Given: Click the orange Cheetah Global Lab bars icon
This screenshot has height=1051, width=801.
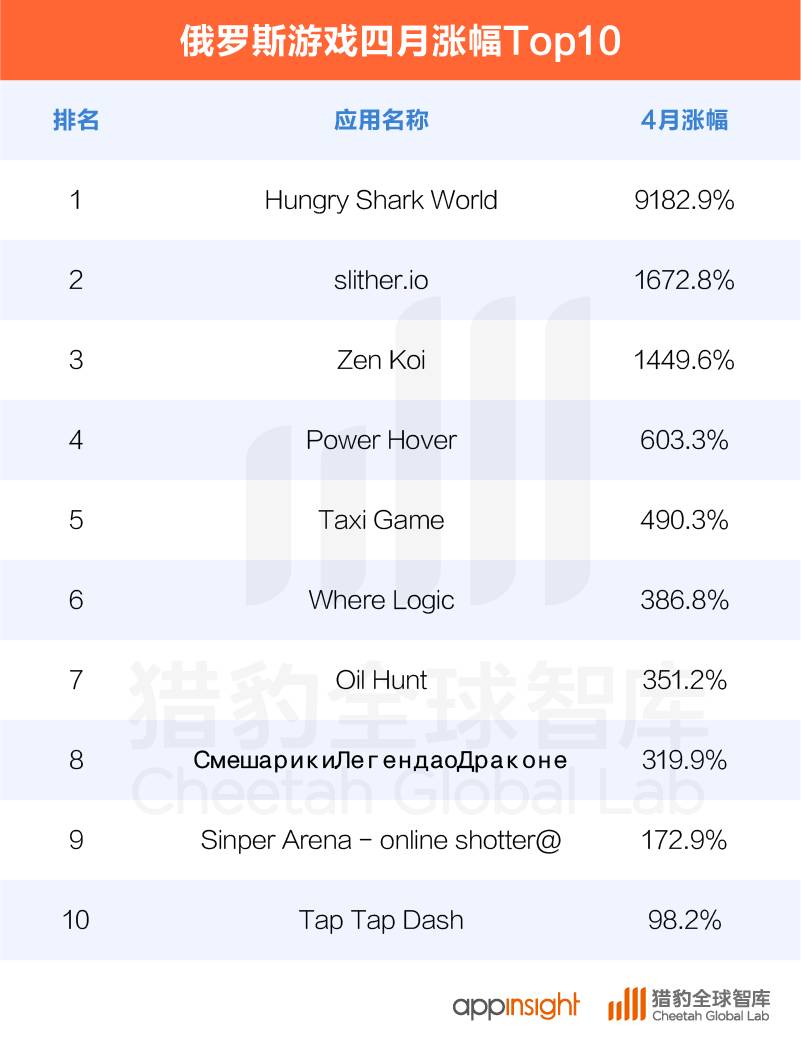Looking at the screenshot, I should pos(626,1004).
